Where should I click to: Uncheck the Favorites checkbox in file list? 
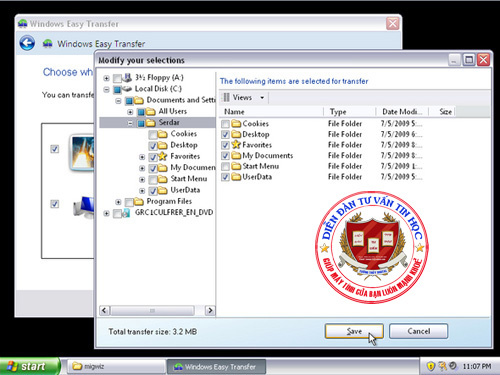(226, 145)
